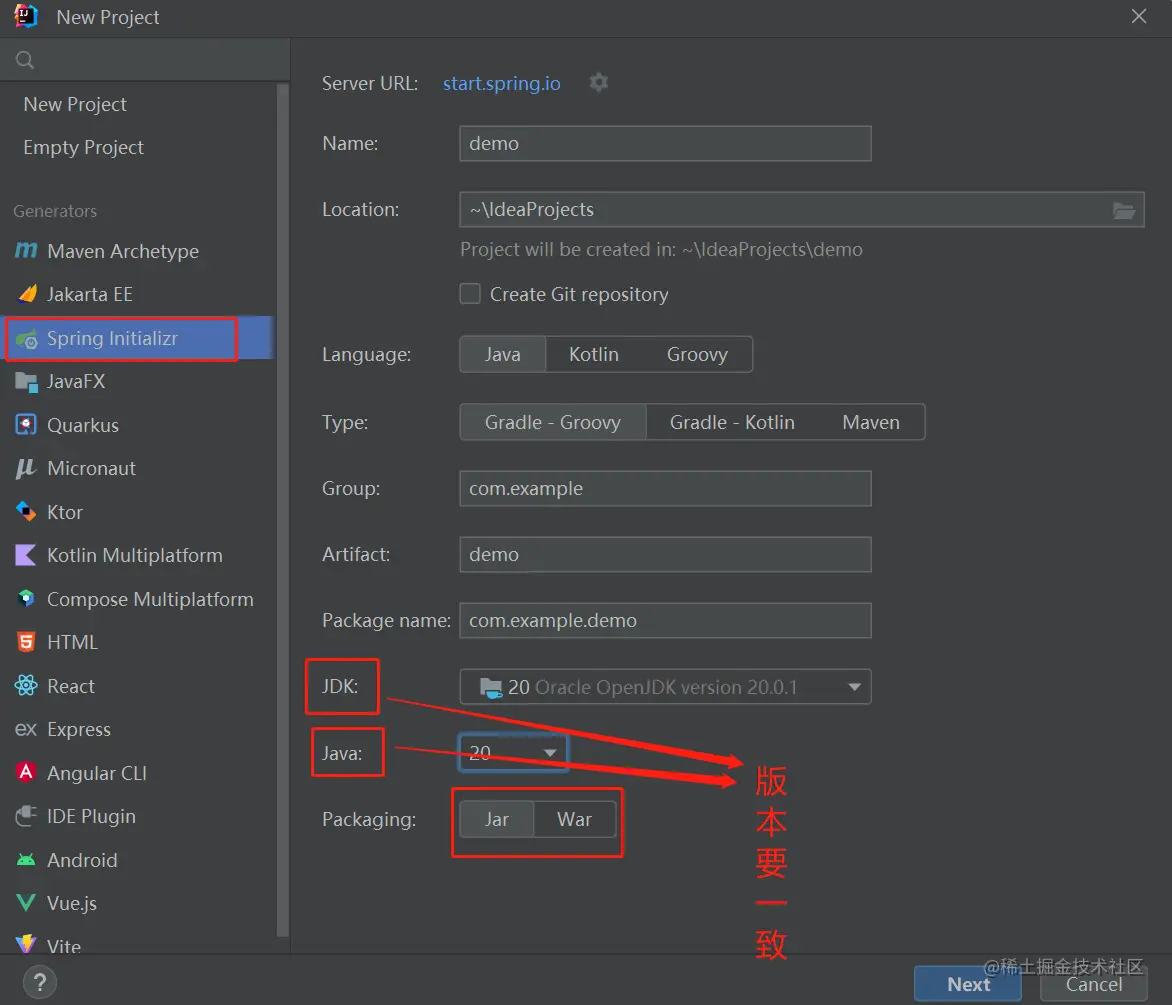
Task: Select Groovy as language
Action: click(x=697, y=354)
